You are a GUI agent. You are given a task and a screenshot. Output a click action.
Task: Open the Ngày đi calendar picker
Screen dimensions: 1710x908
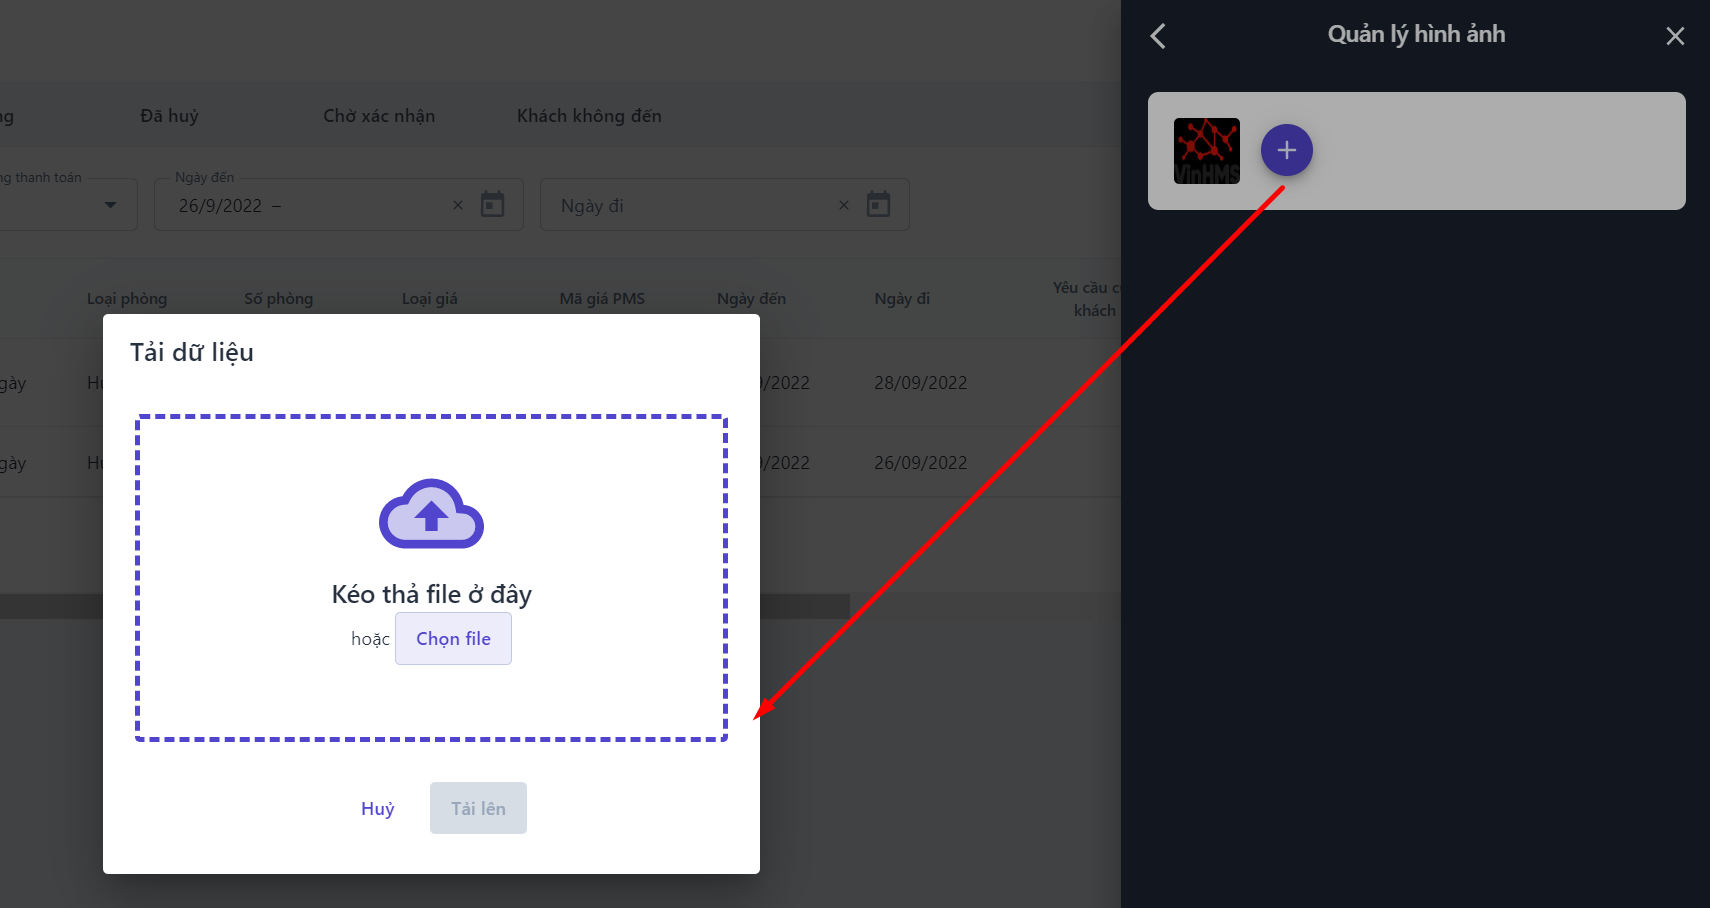[878, 204]
